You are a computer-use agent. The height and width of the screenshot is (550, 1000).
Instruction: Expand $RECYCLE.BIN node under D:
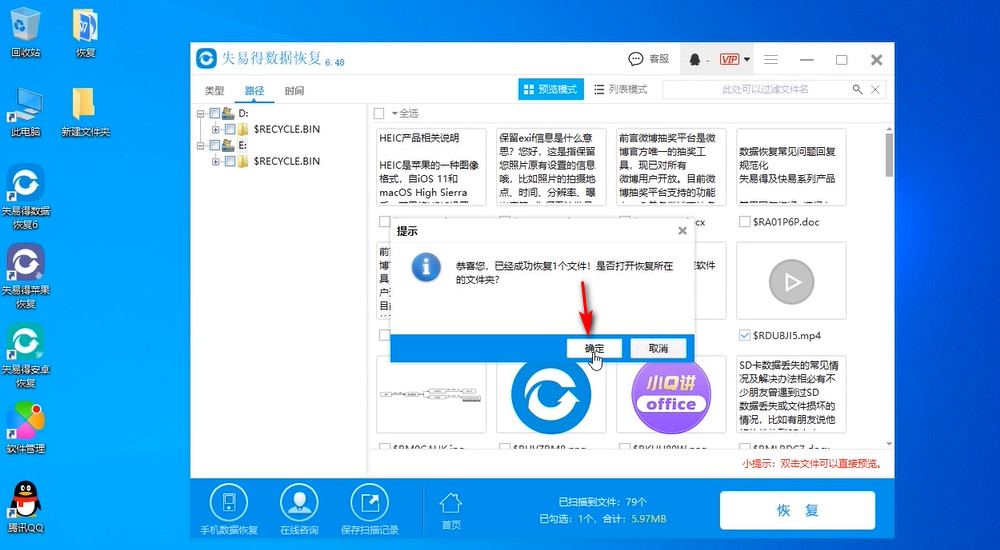(x=216, y=130)
